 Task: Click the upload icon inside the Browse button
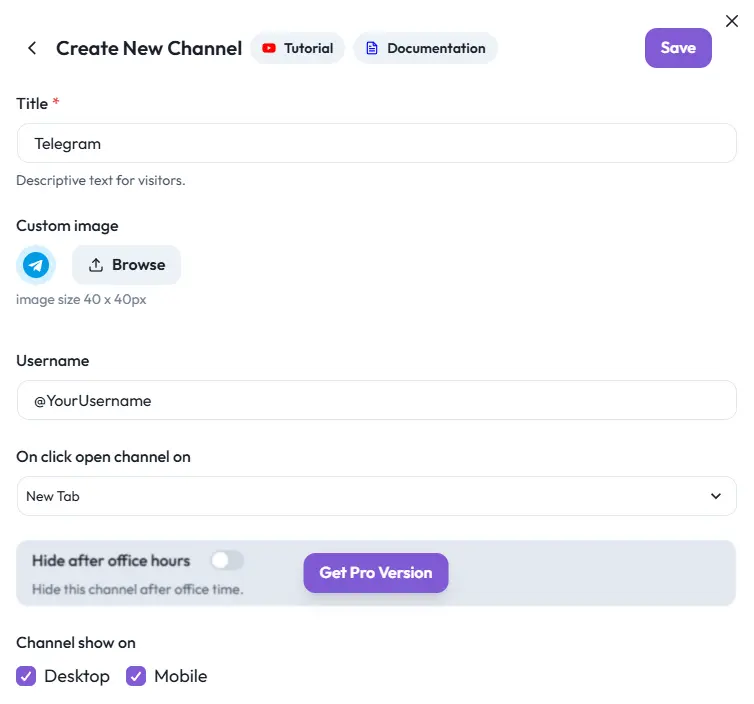(96, 265)
